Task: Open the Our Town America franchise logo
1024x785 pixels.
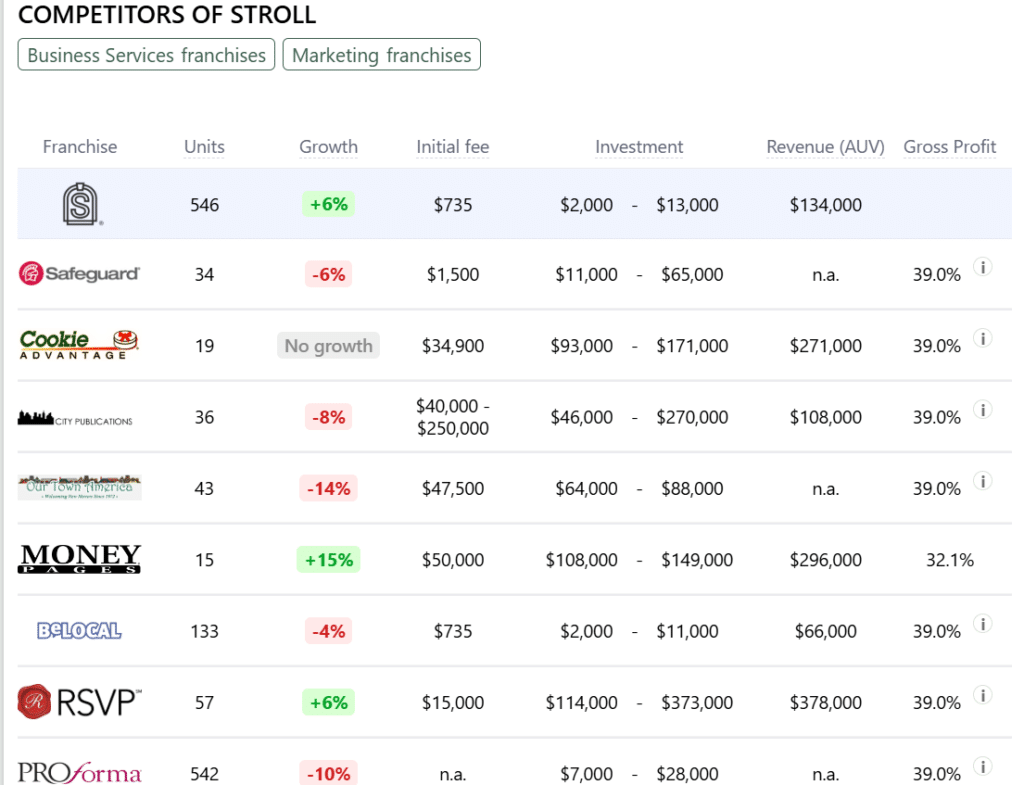Action: point(79,487)
